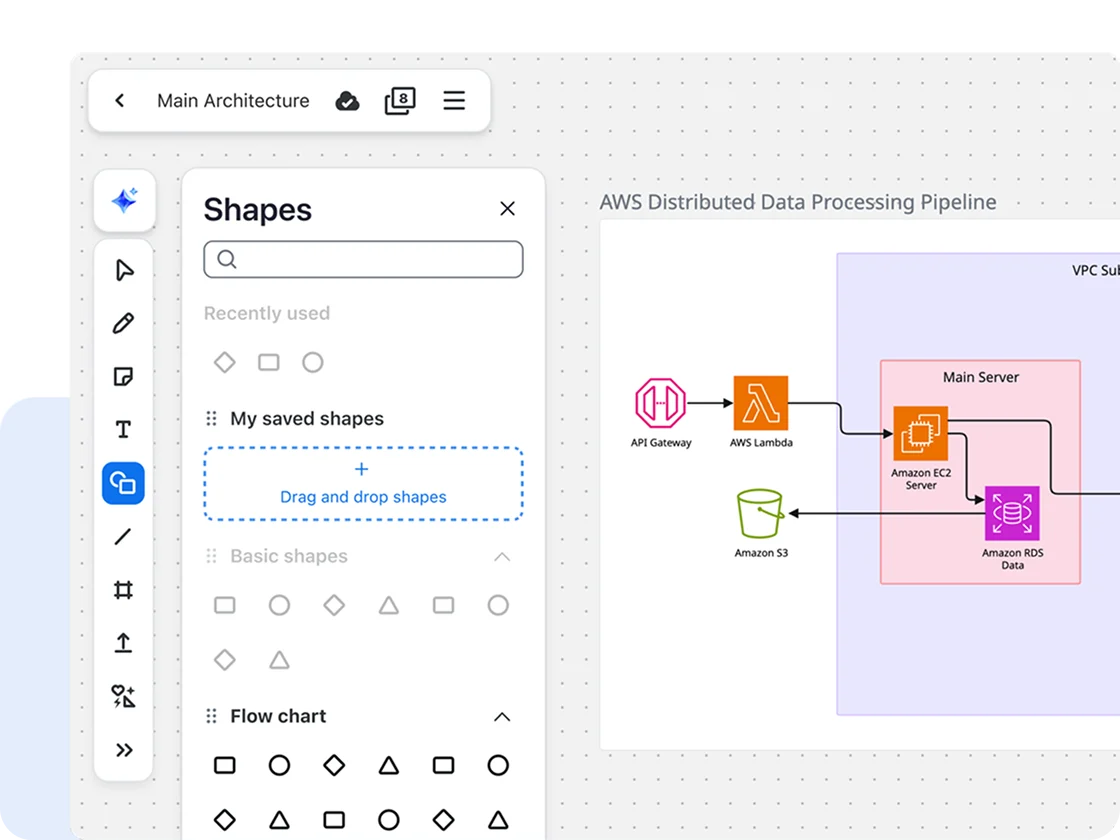This screenshot has width=1120, height=840.
Task: Open the stickers and reactions tool
Action: [123, 696]
